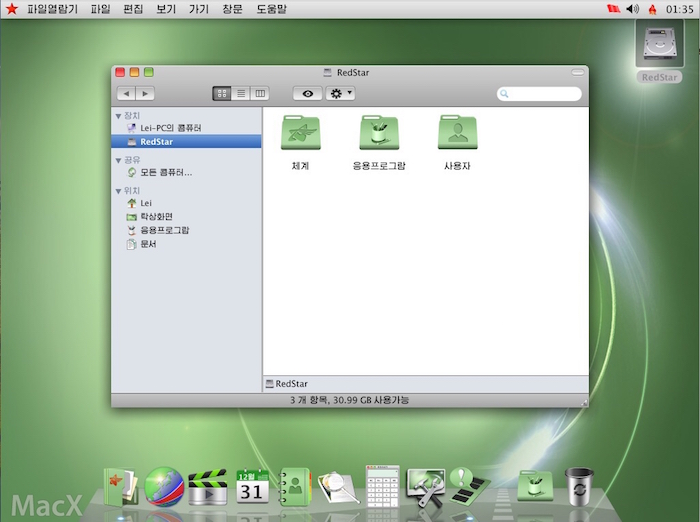The height and width of the screenshot is (522, 700).
Task: Open the Lei home folder in sidebar
Action: [x=186, y=203]
